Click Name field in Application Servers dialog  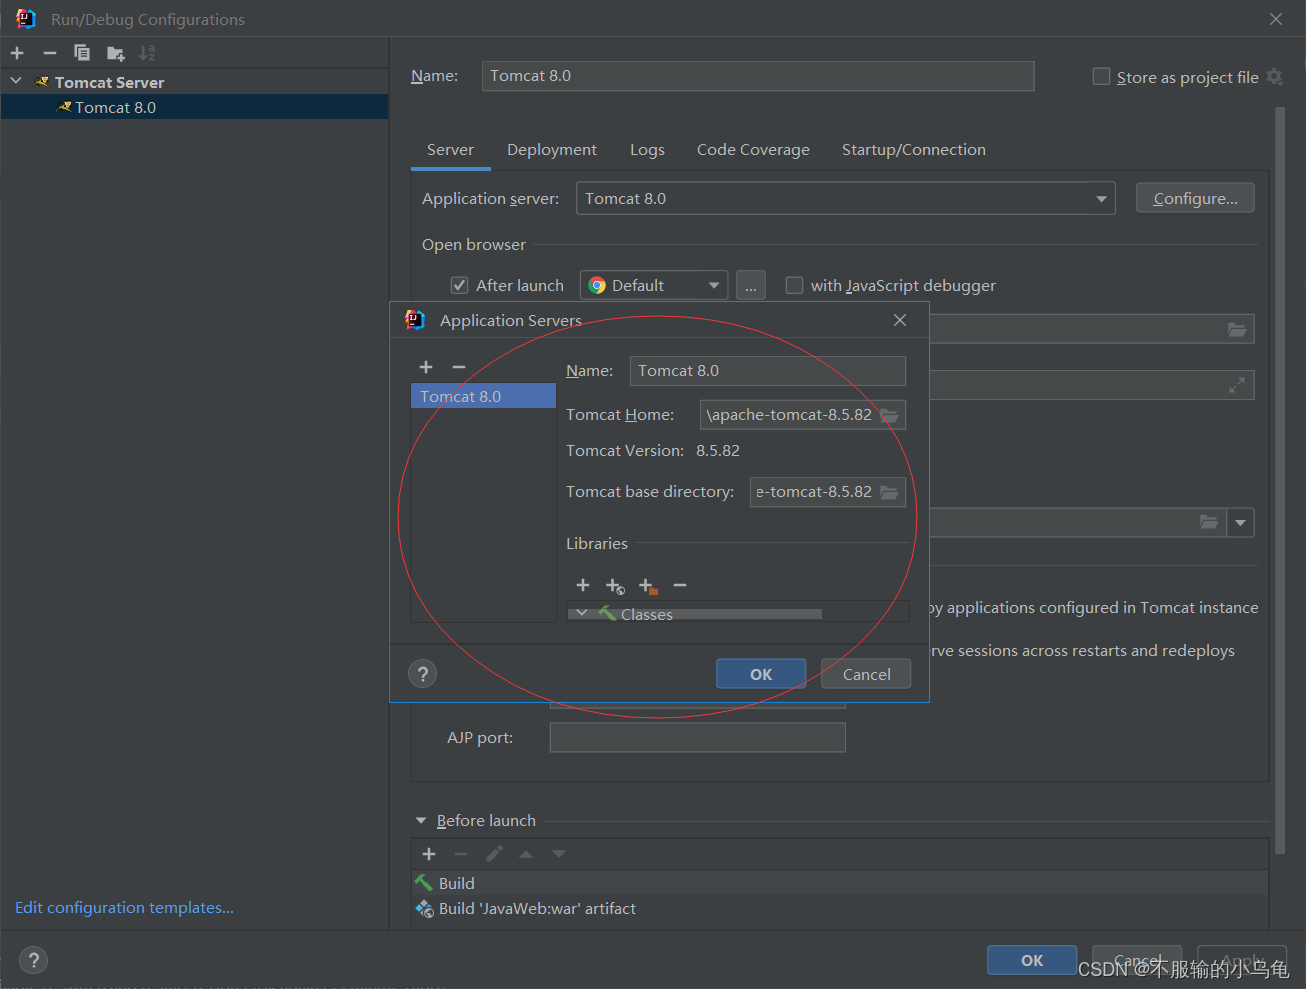click(x=768, y=371)
